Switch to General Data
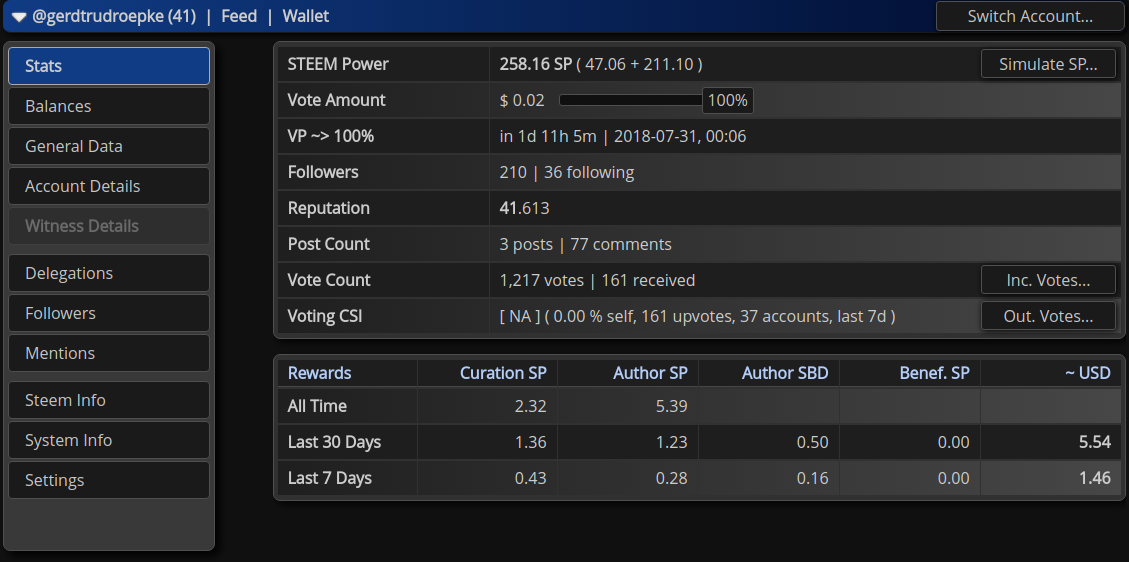The image size is (1129, 562). coord(109,146)
